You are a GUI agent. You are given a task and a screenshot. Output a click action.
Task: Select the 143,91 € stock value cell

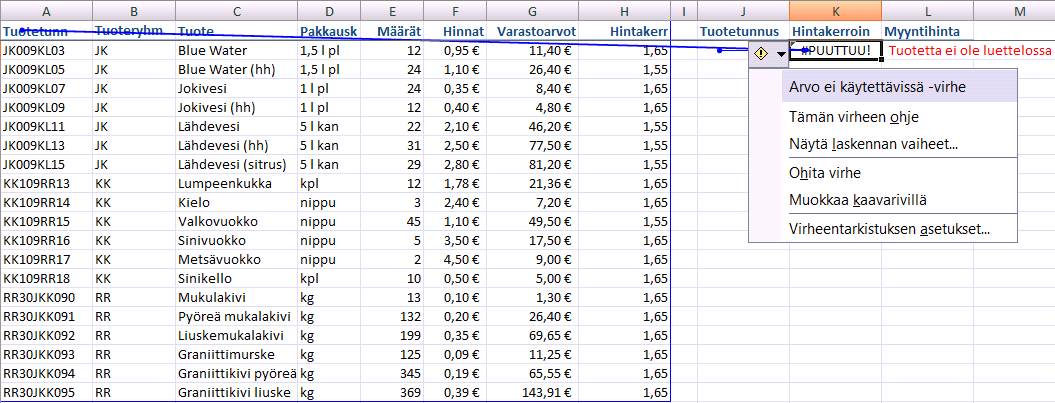pos(534,392)
